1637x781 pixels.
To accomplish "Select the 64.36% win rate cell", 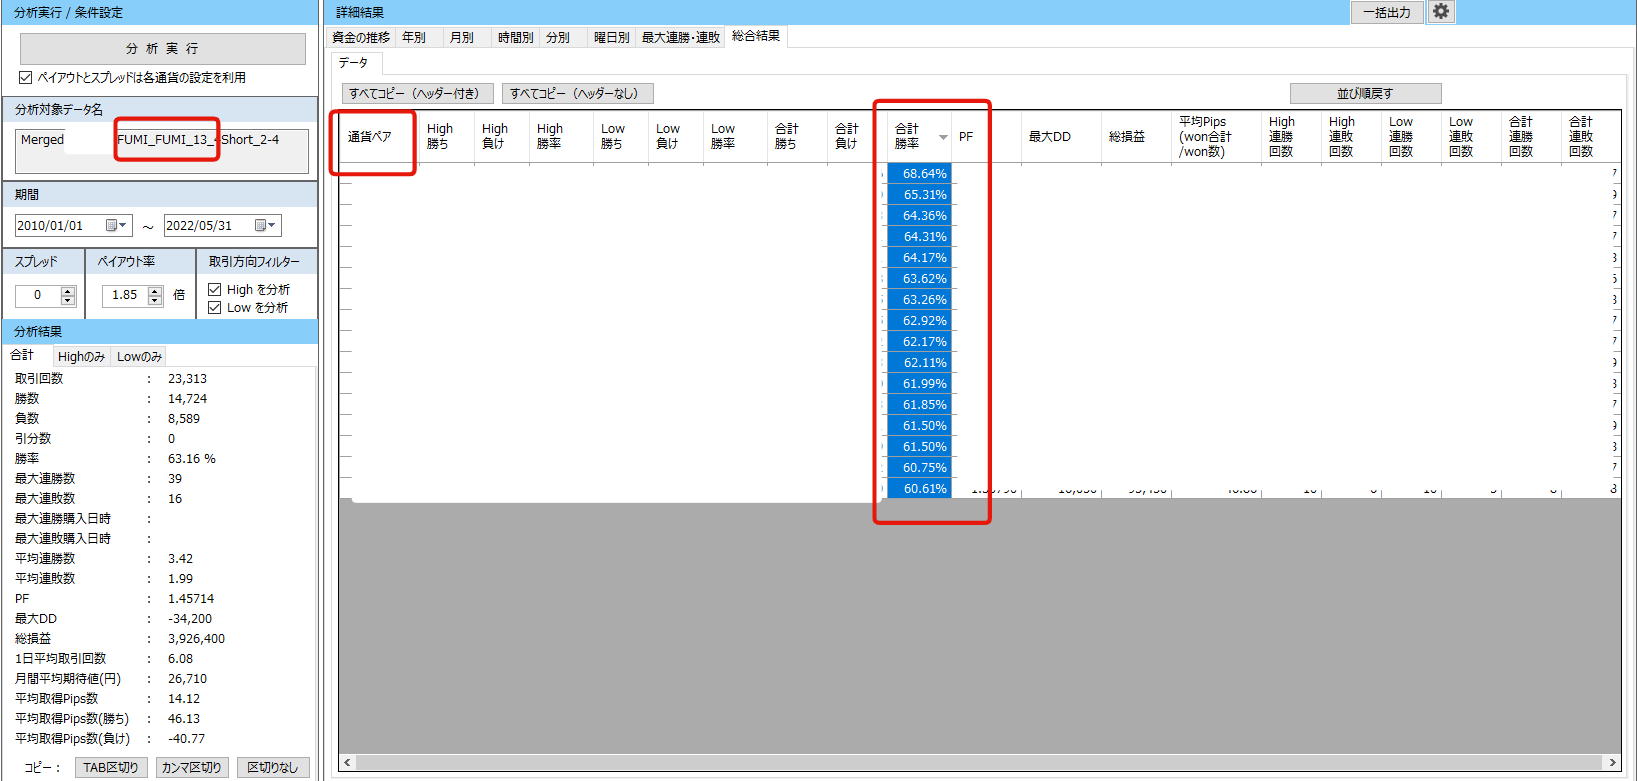I will (919, 215).
